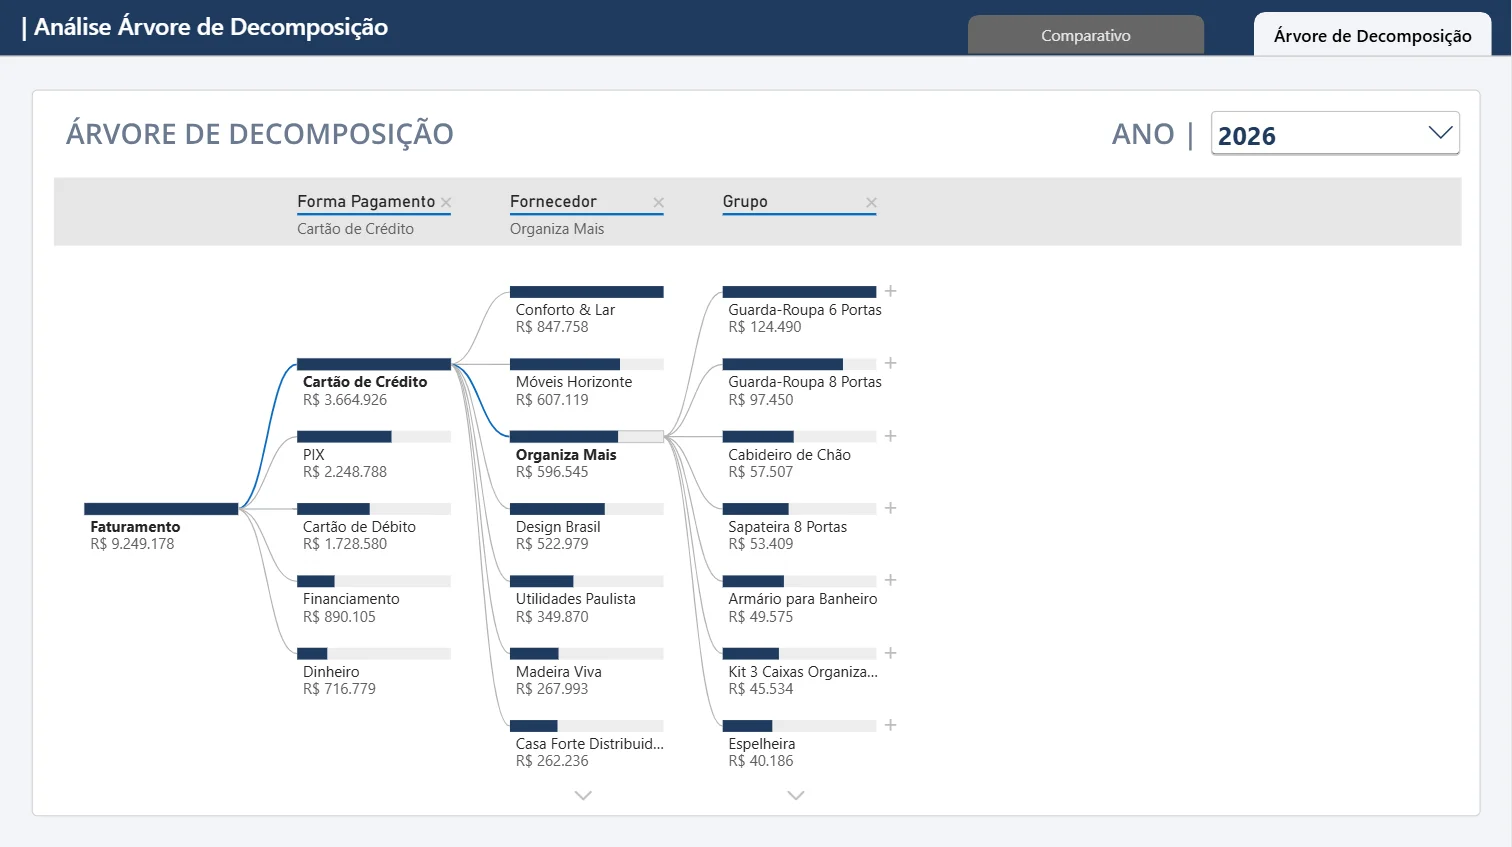Expand Espelheira with plus icon
This screenshot has height=847, width=1512.
[x=890, y=725]
